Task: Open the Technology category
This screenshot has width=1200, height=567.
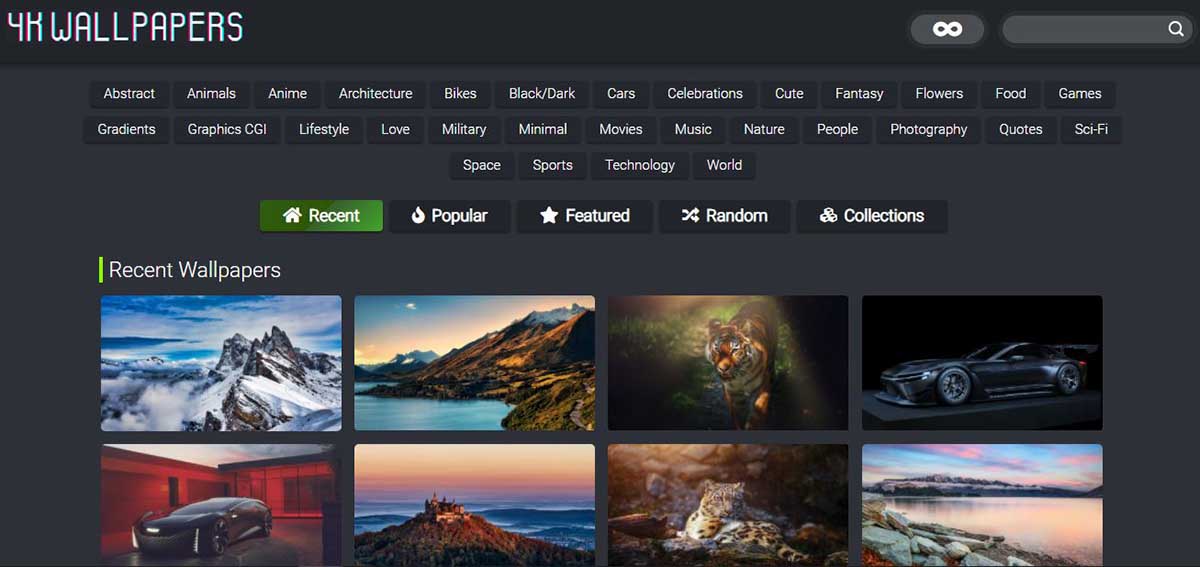Action: click(639, 166)
